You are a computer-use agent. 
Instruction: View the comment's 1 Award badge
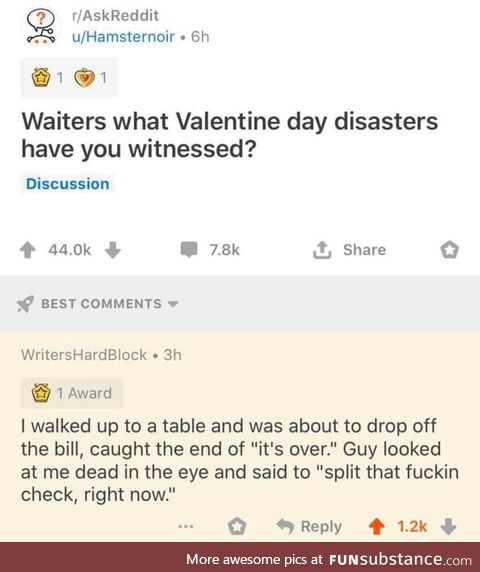coord(71,393)
